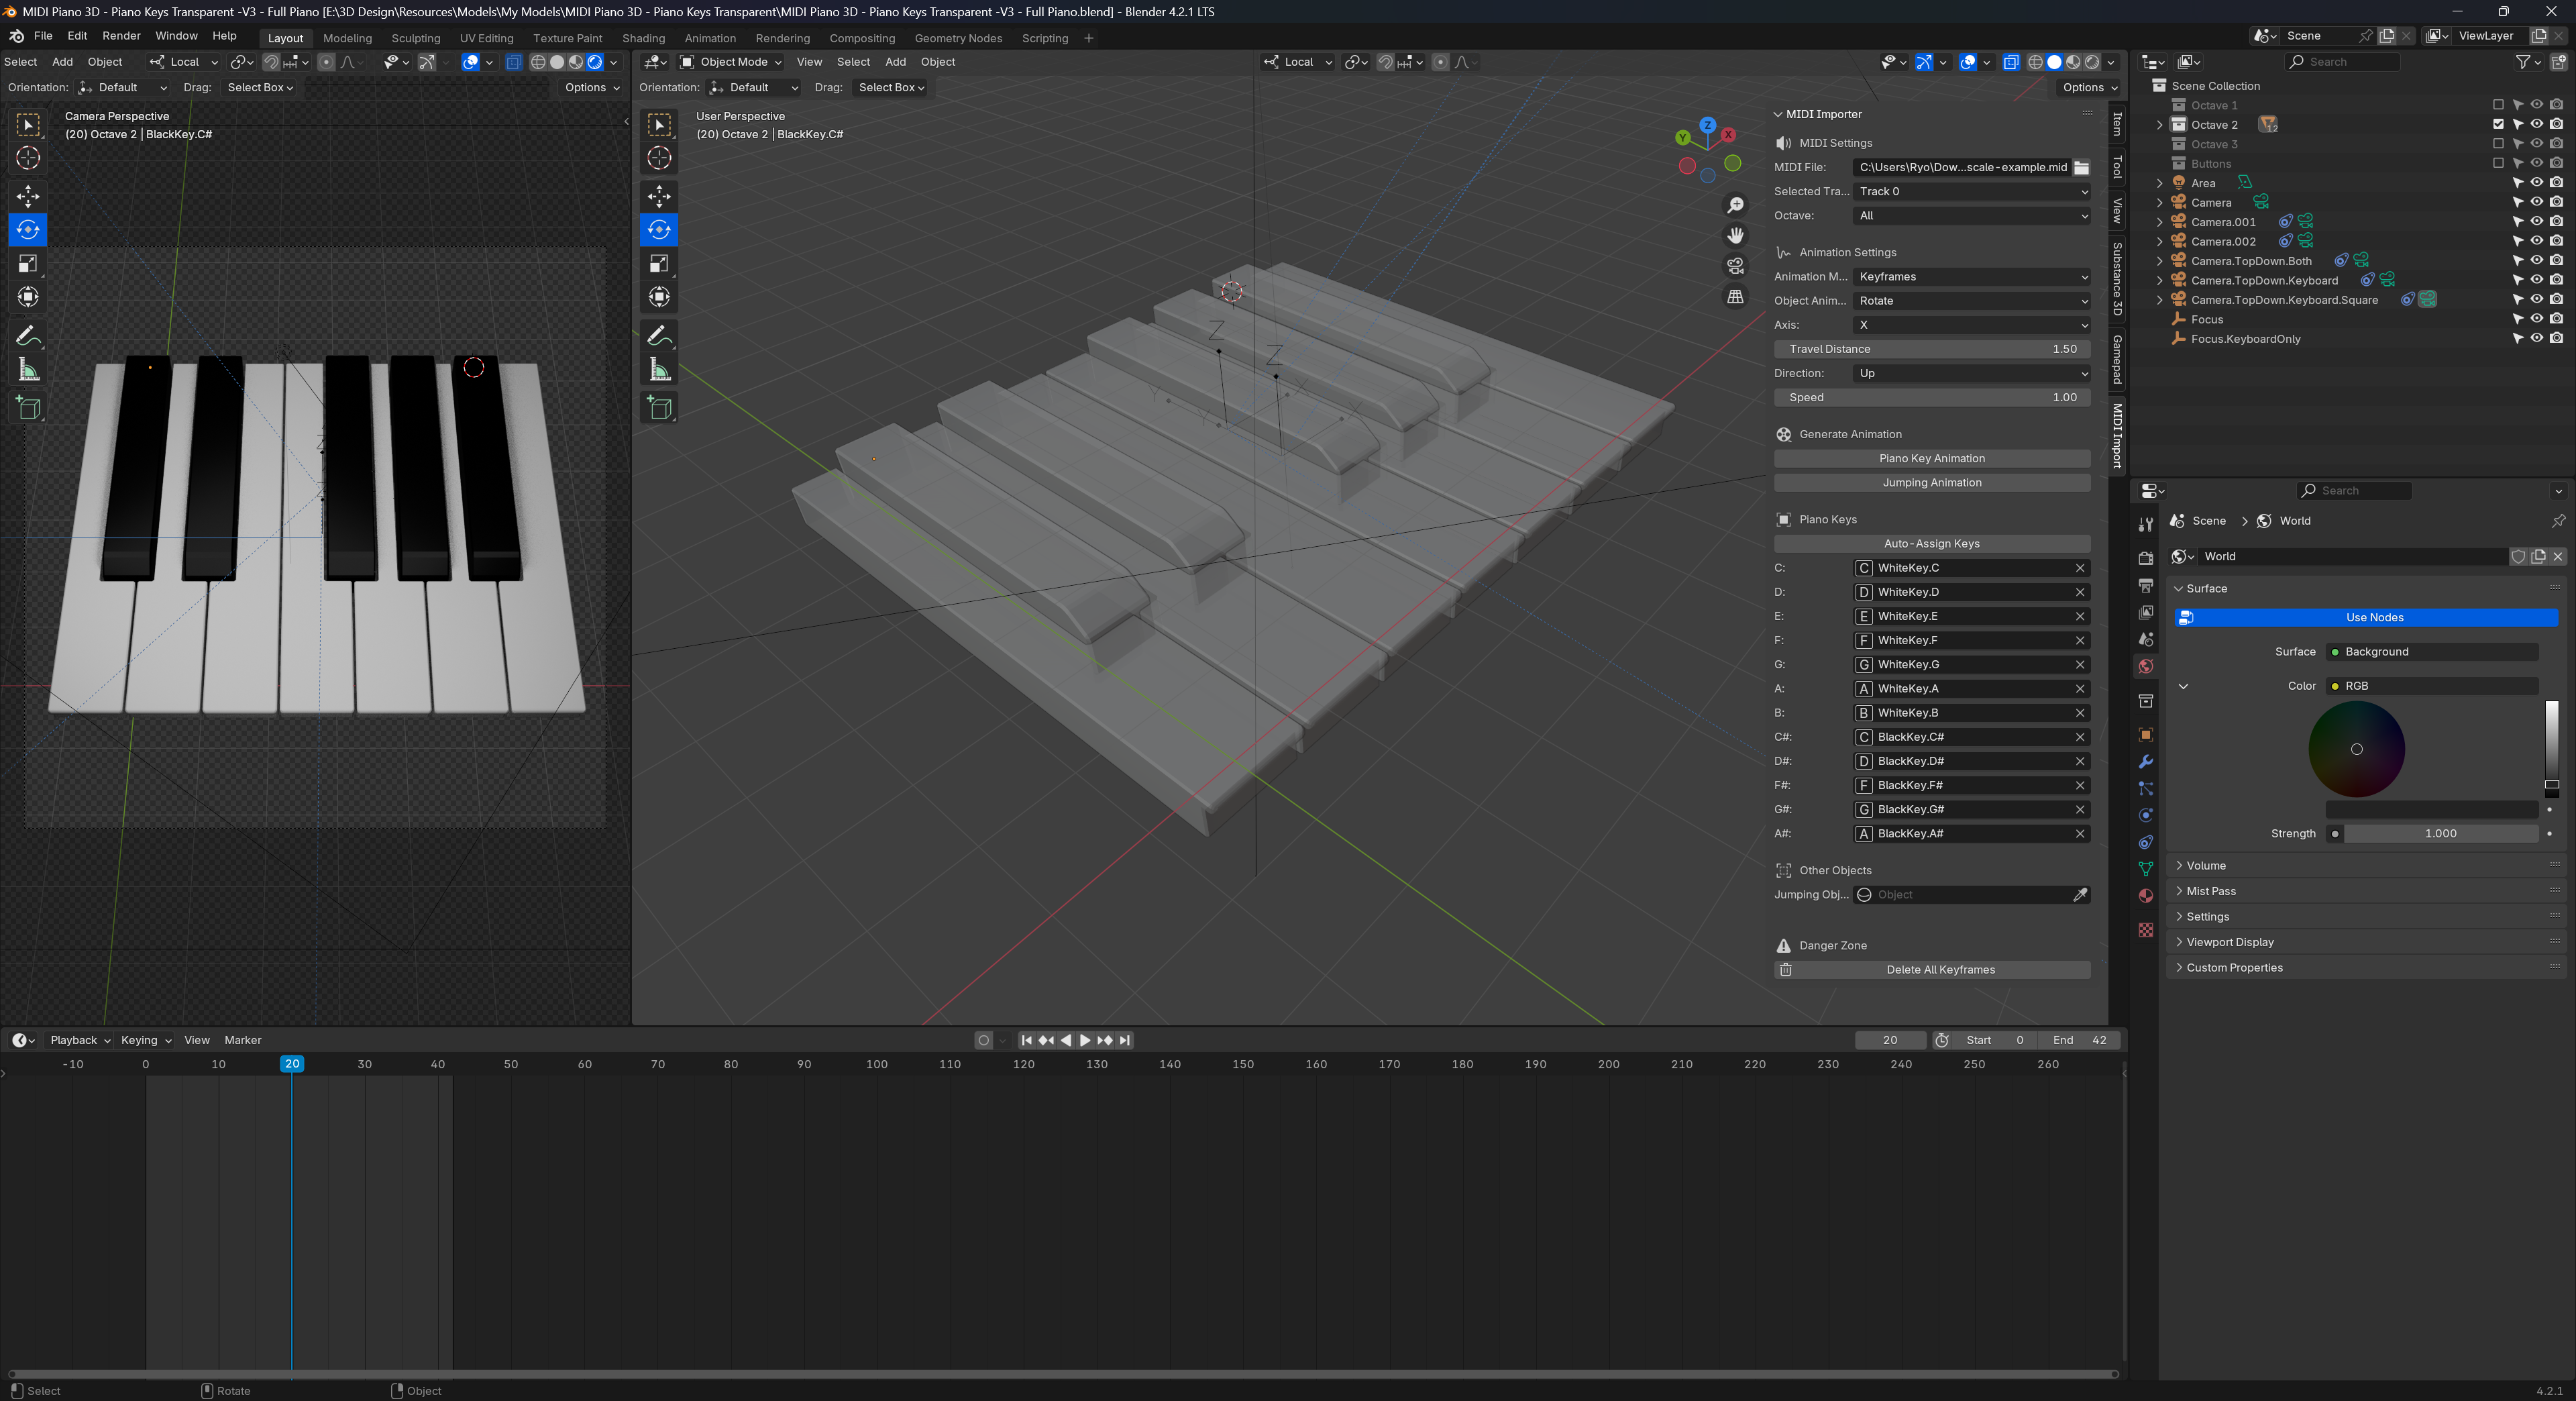The width and height of the screenshot is (2576, 1401).
Task: Open the Axis X dropdown
Action: pyautogui.click(x=1971, y=325)
